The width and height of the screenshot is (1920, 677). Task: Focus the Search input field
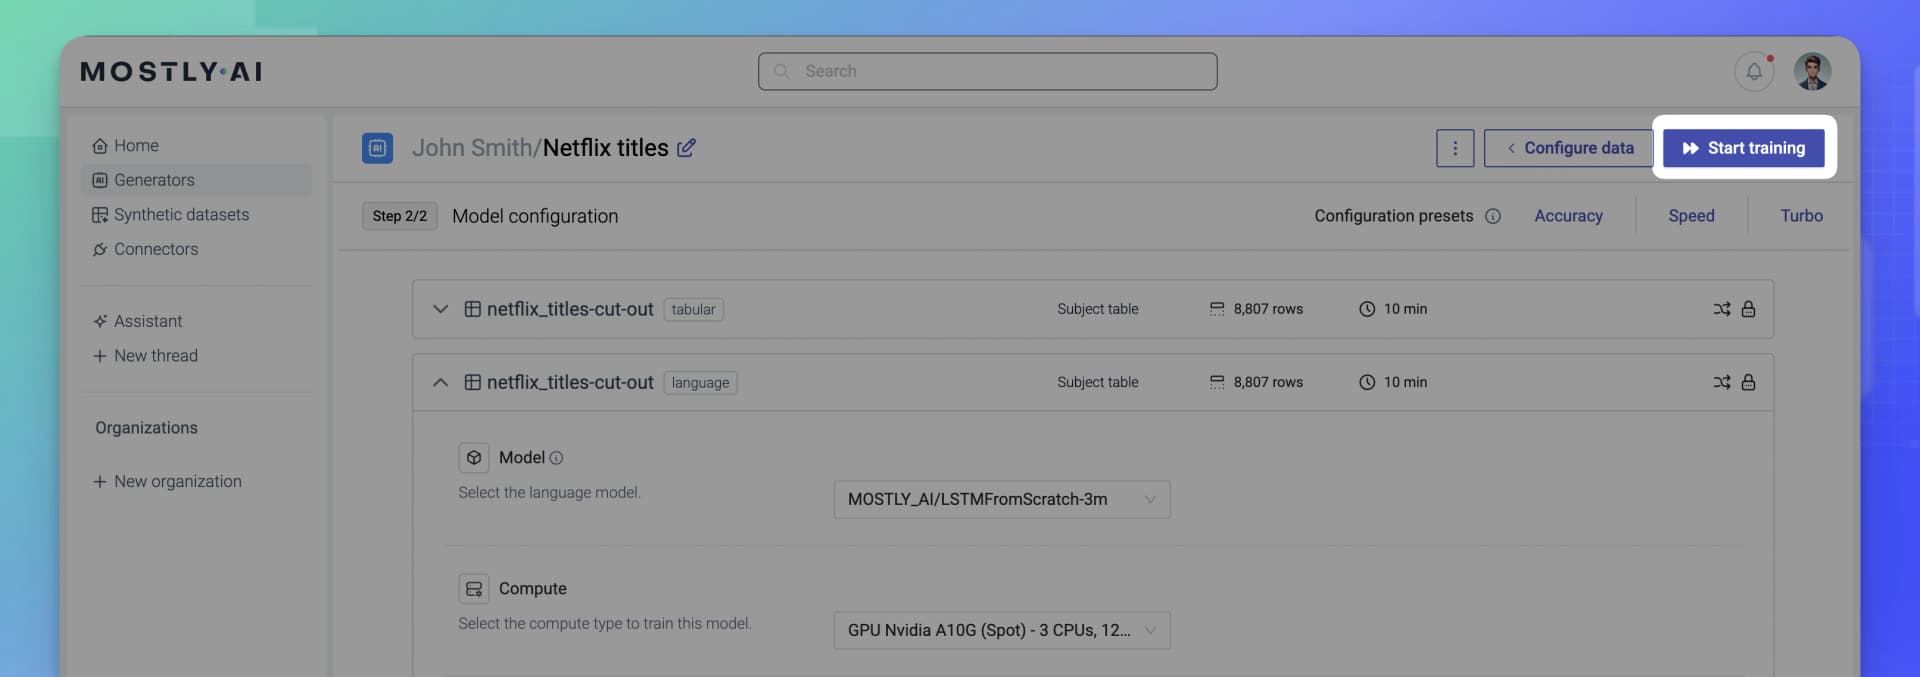(x=987, y=71)
